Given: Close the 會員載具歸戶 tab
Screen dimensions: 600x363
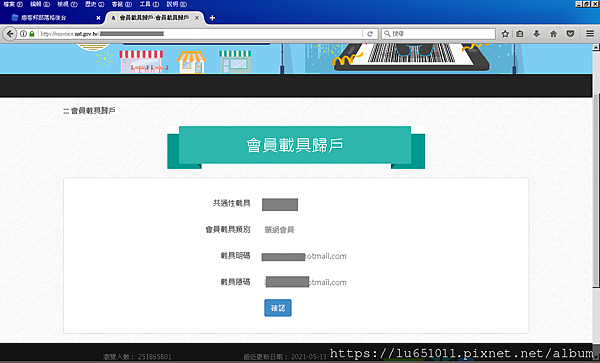Looking at the screenshot, I should [x=197, y=18].
